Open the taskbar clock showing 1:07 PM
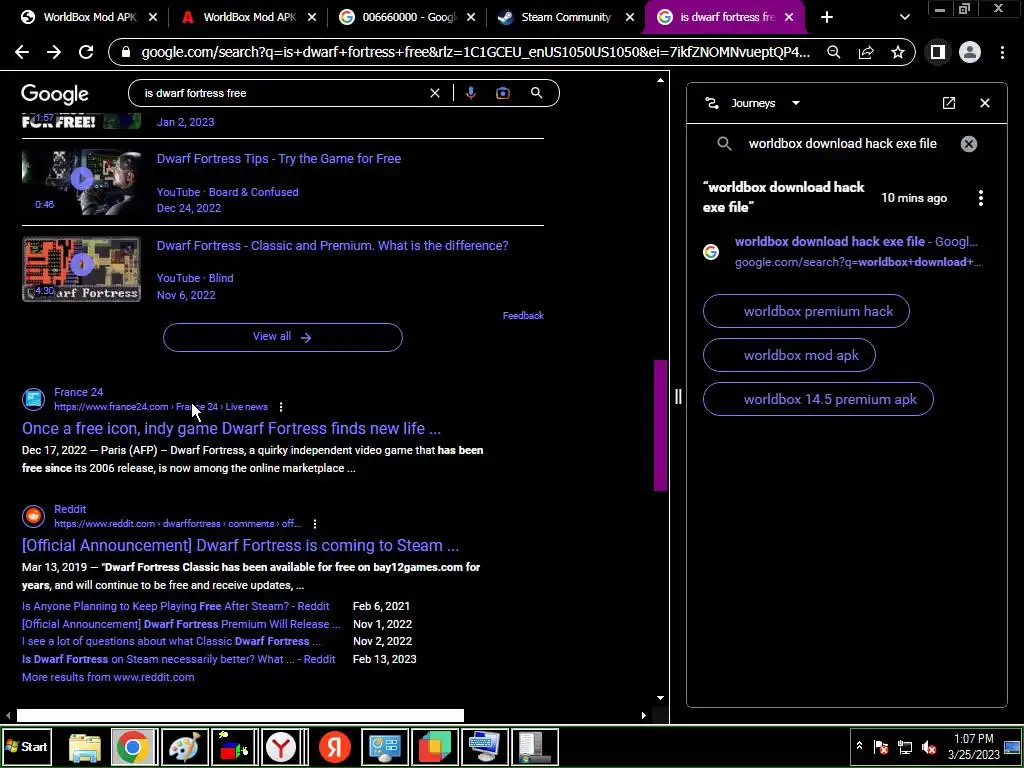This screenshot has width=1024, height=768. (x=974, y=746)
